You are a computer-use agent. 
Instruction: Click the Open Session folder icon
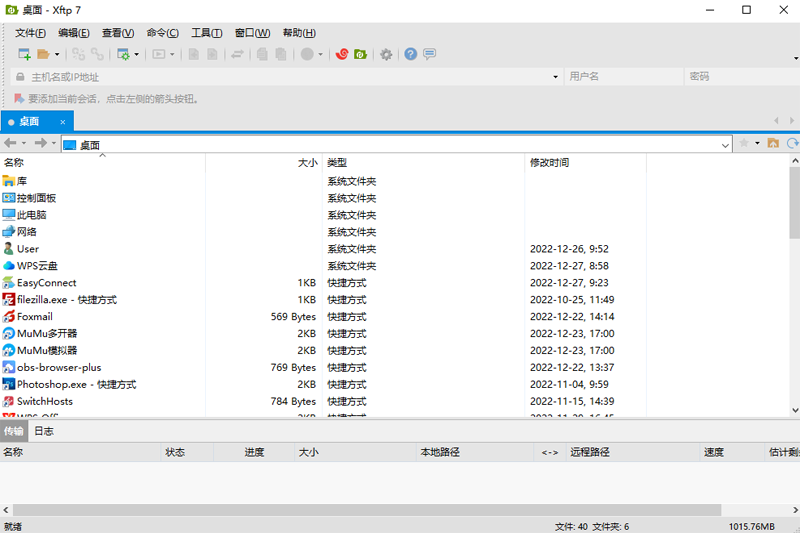[43, 54]
